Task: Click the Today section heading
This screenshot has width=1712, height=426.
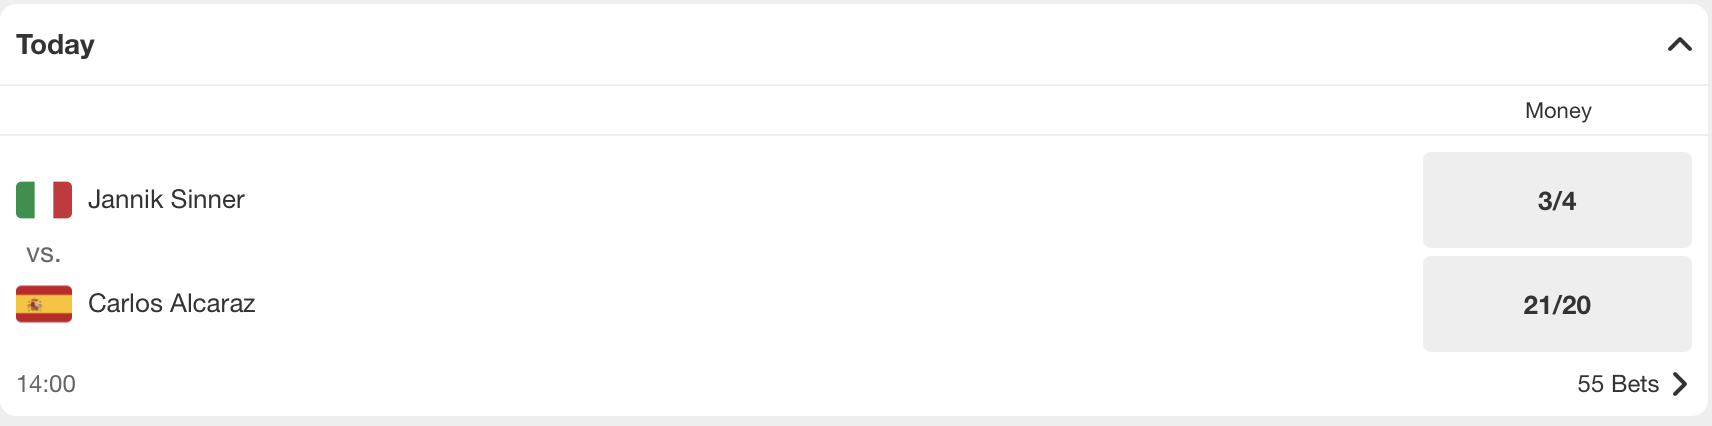Action: [55, 44]
